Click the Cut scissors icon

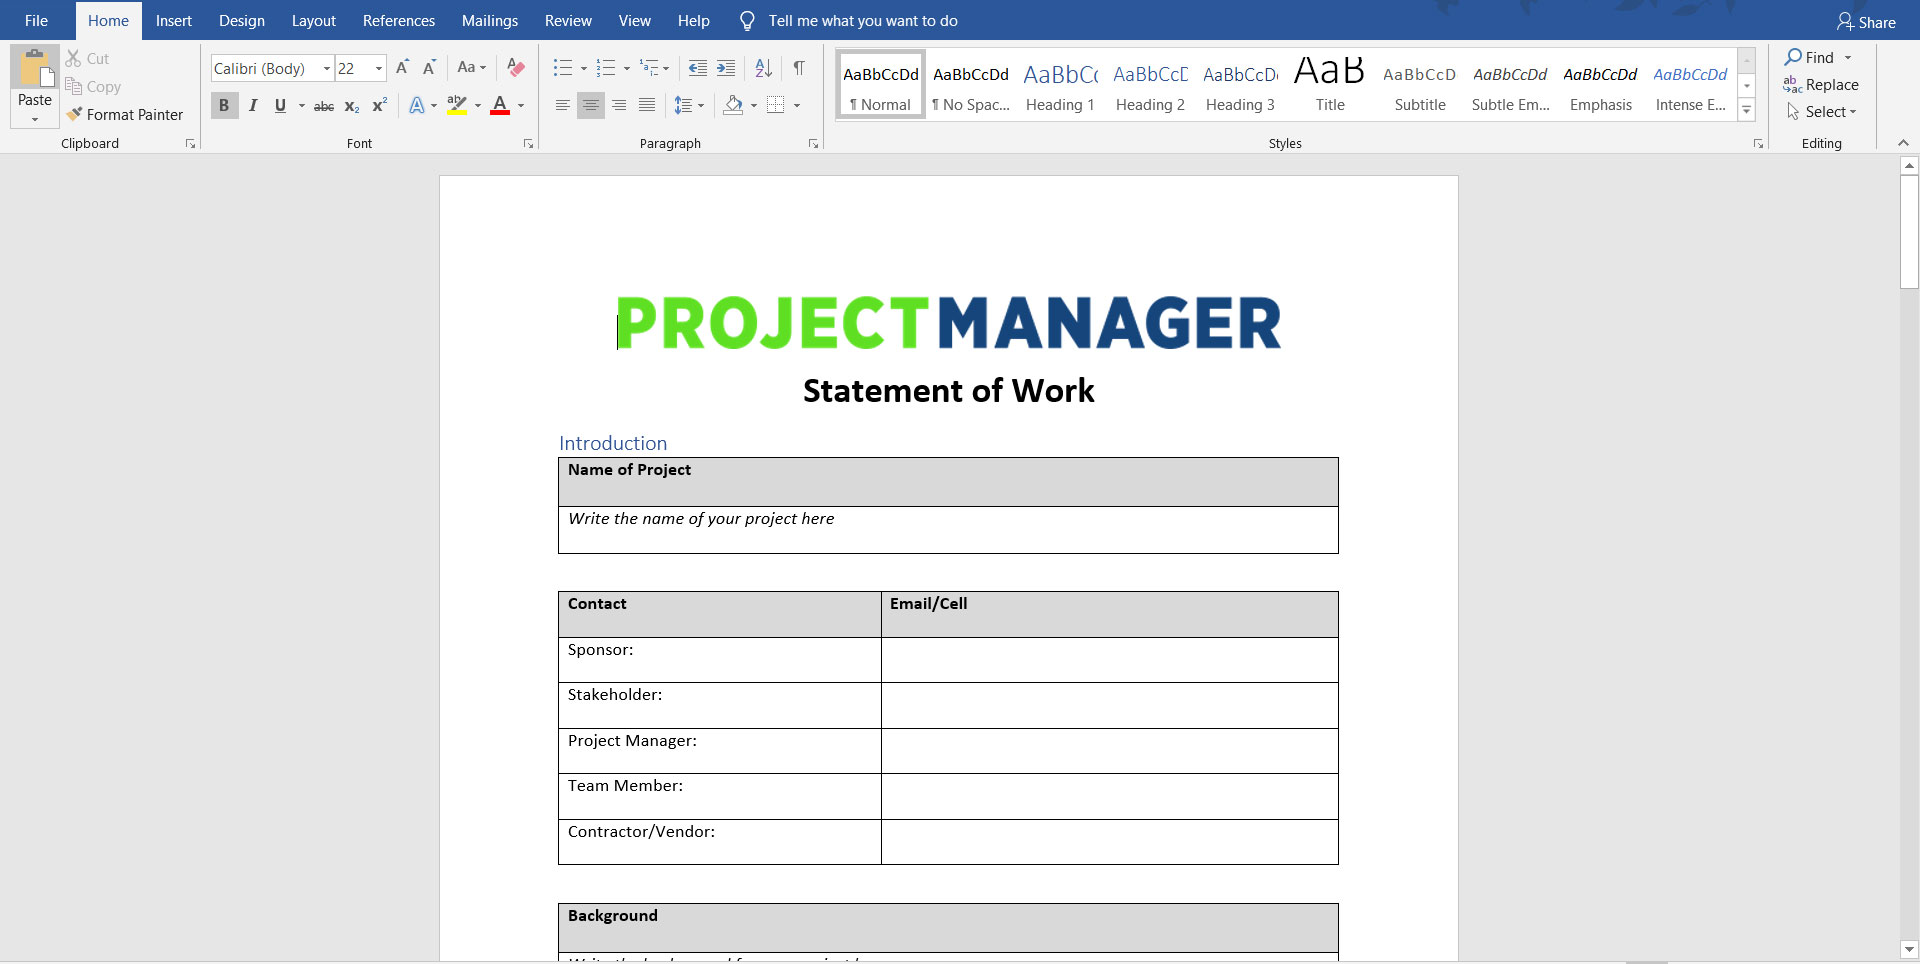pyautogui.click(x=74, y=58)
